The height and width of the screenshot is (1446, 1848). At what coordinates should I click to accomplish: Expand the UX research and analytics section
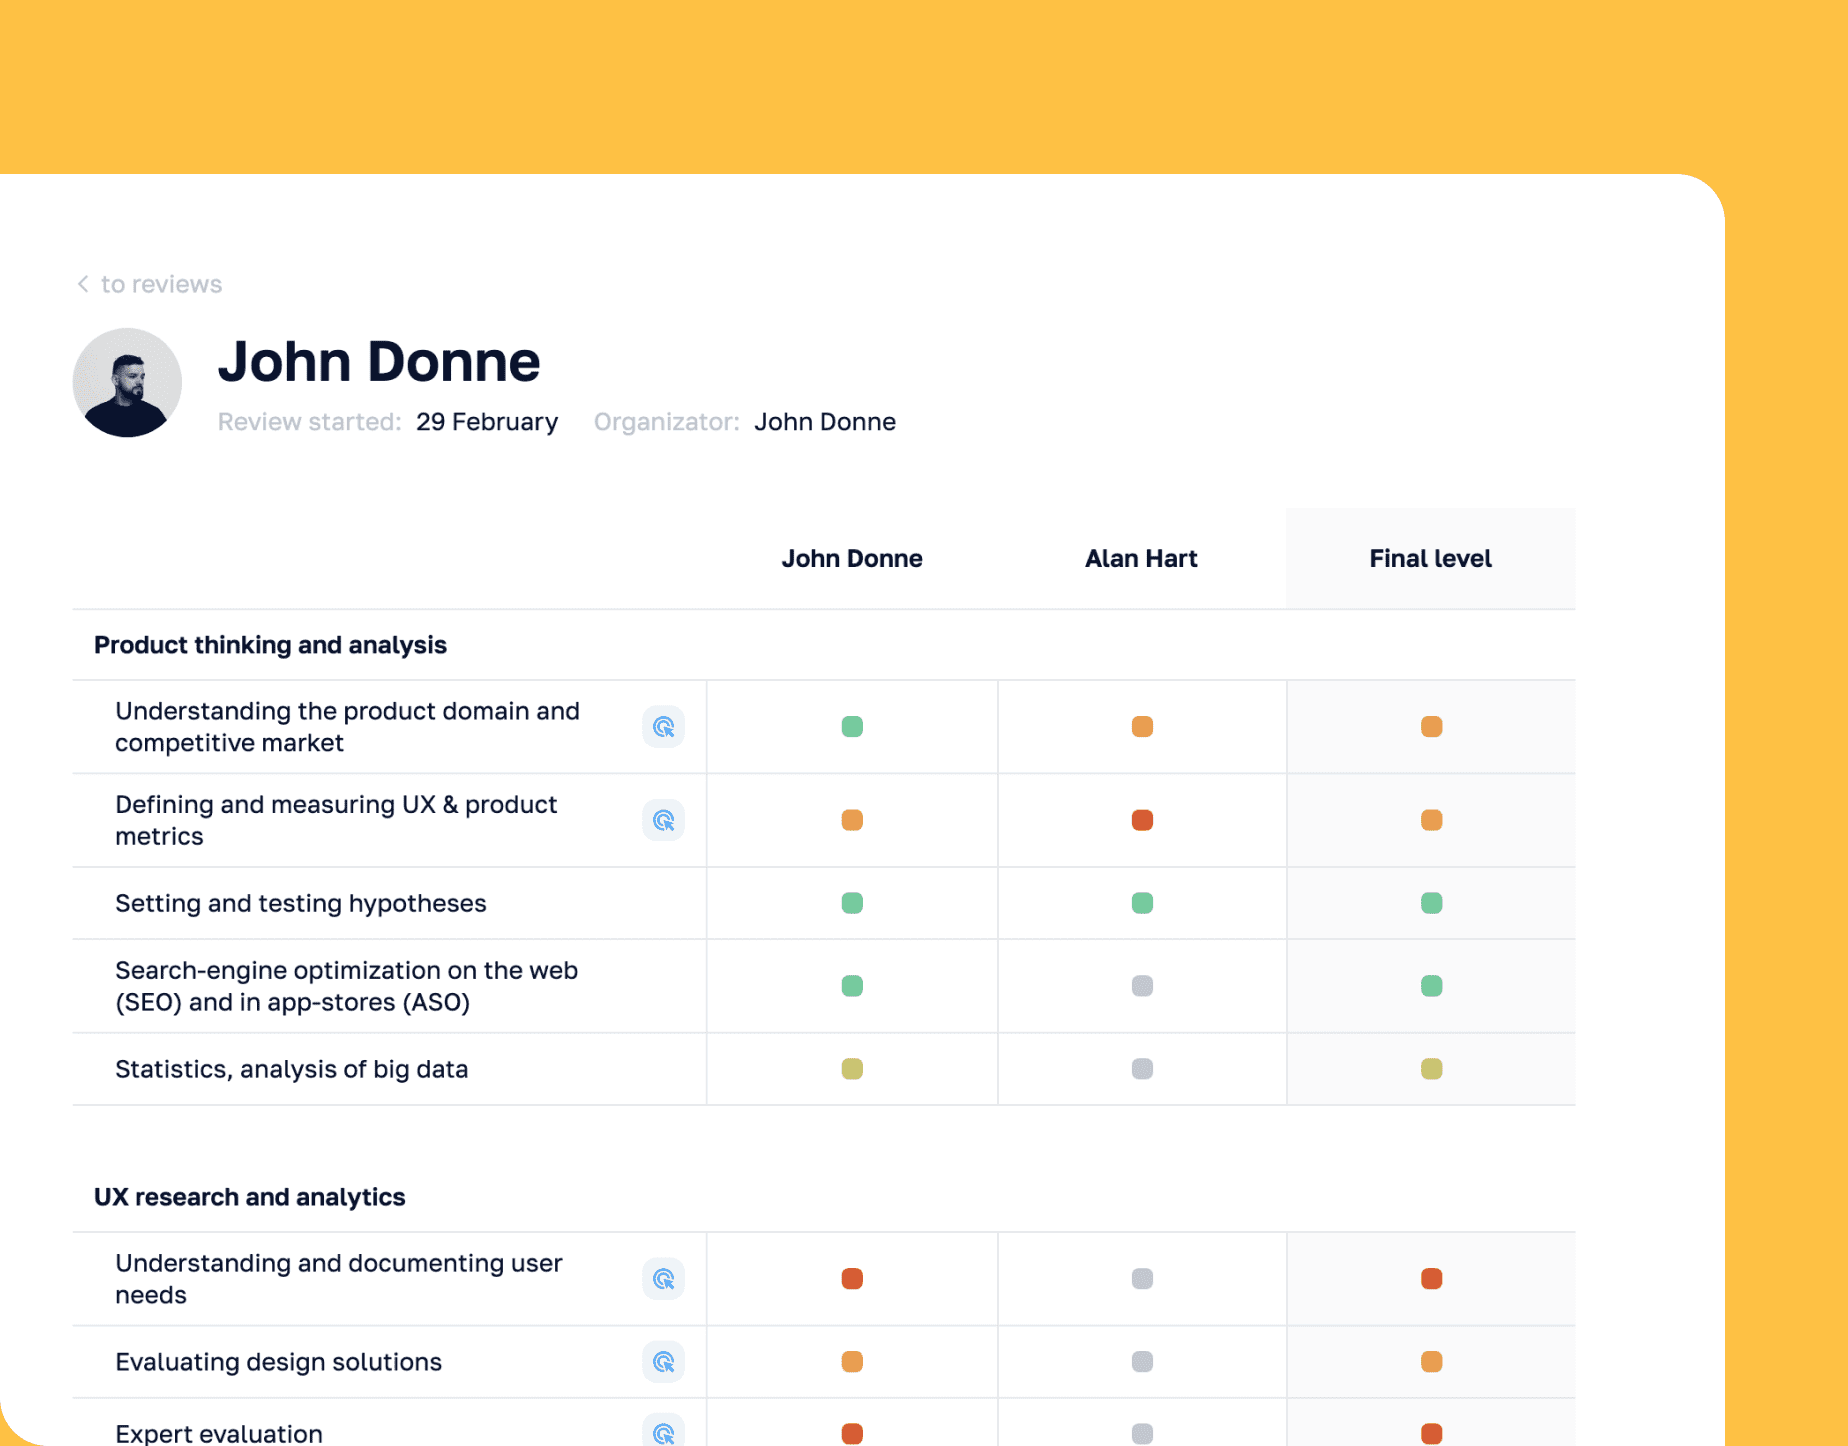tap(249, 1196)
